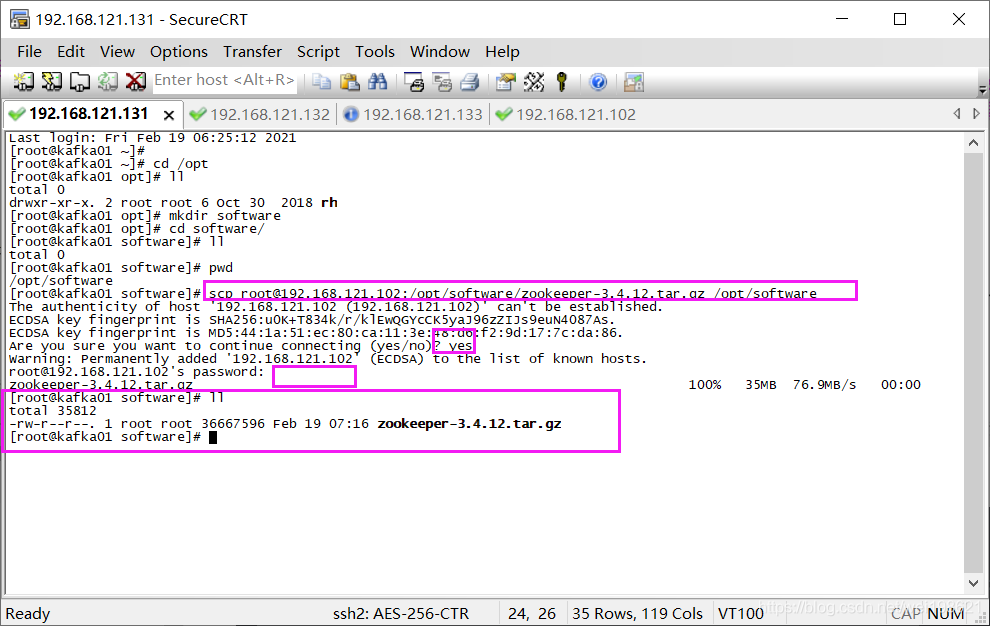The width and height of the screenshot is (990, 626).
Task: Click bold 'zookeeper-3.4.12.tar.gz' file name
Action: click(x=469, y=423)
